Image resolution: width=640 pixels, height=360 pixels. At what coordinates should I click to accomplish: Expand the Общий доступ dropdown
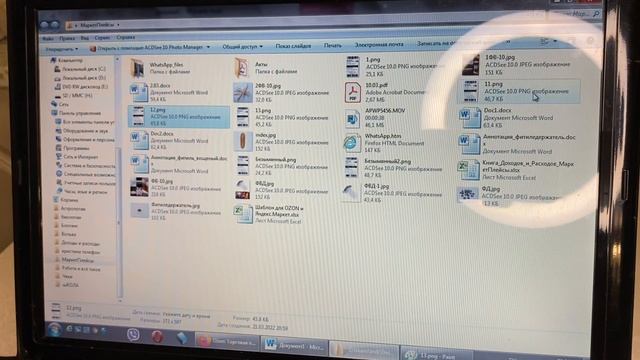[x=242, y=47]
